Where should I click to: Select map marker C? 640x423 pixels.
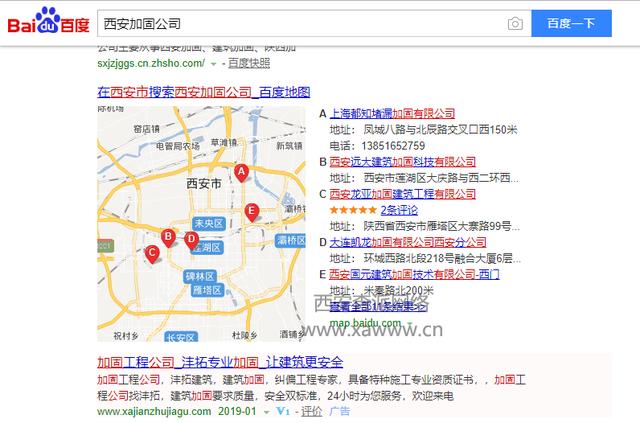tap(152, 254)
